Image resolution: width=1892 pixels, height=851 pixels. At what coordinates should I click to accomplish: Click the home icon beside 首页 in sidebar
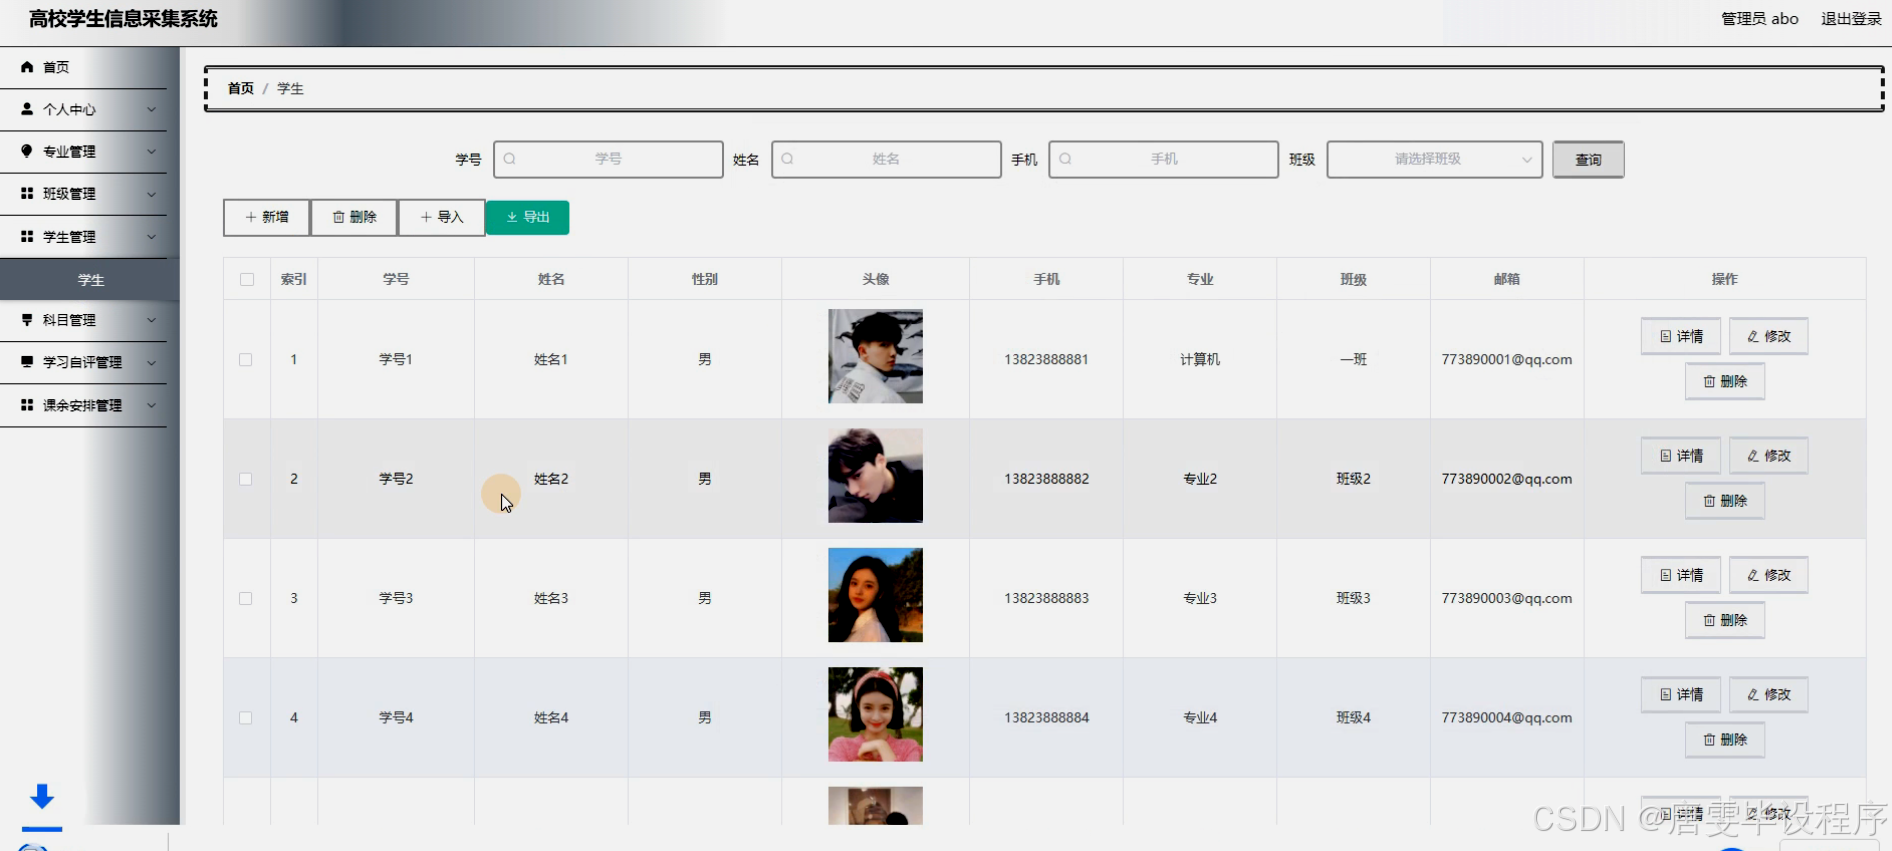click(27, 67)
